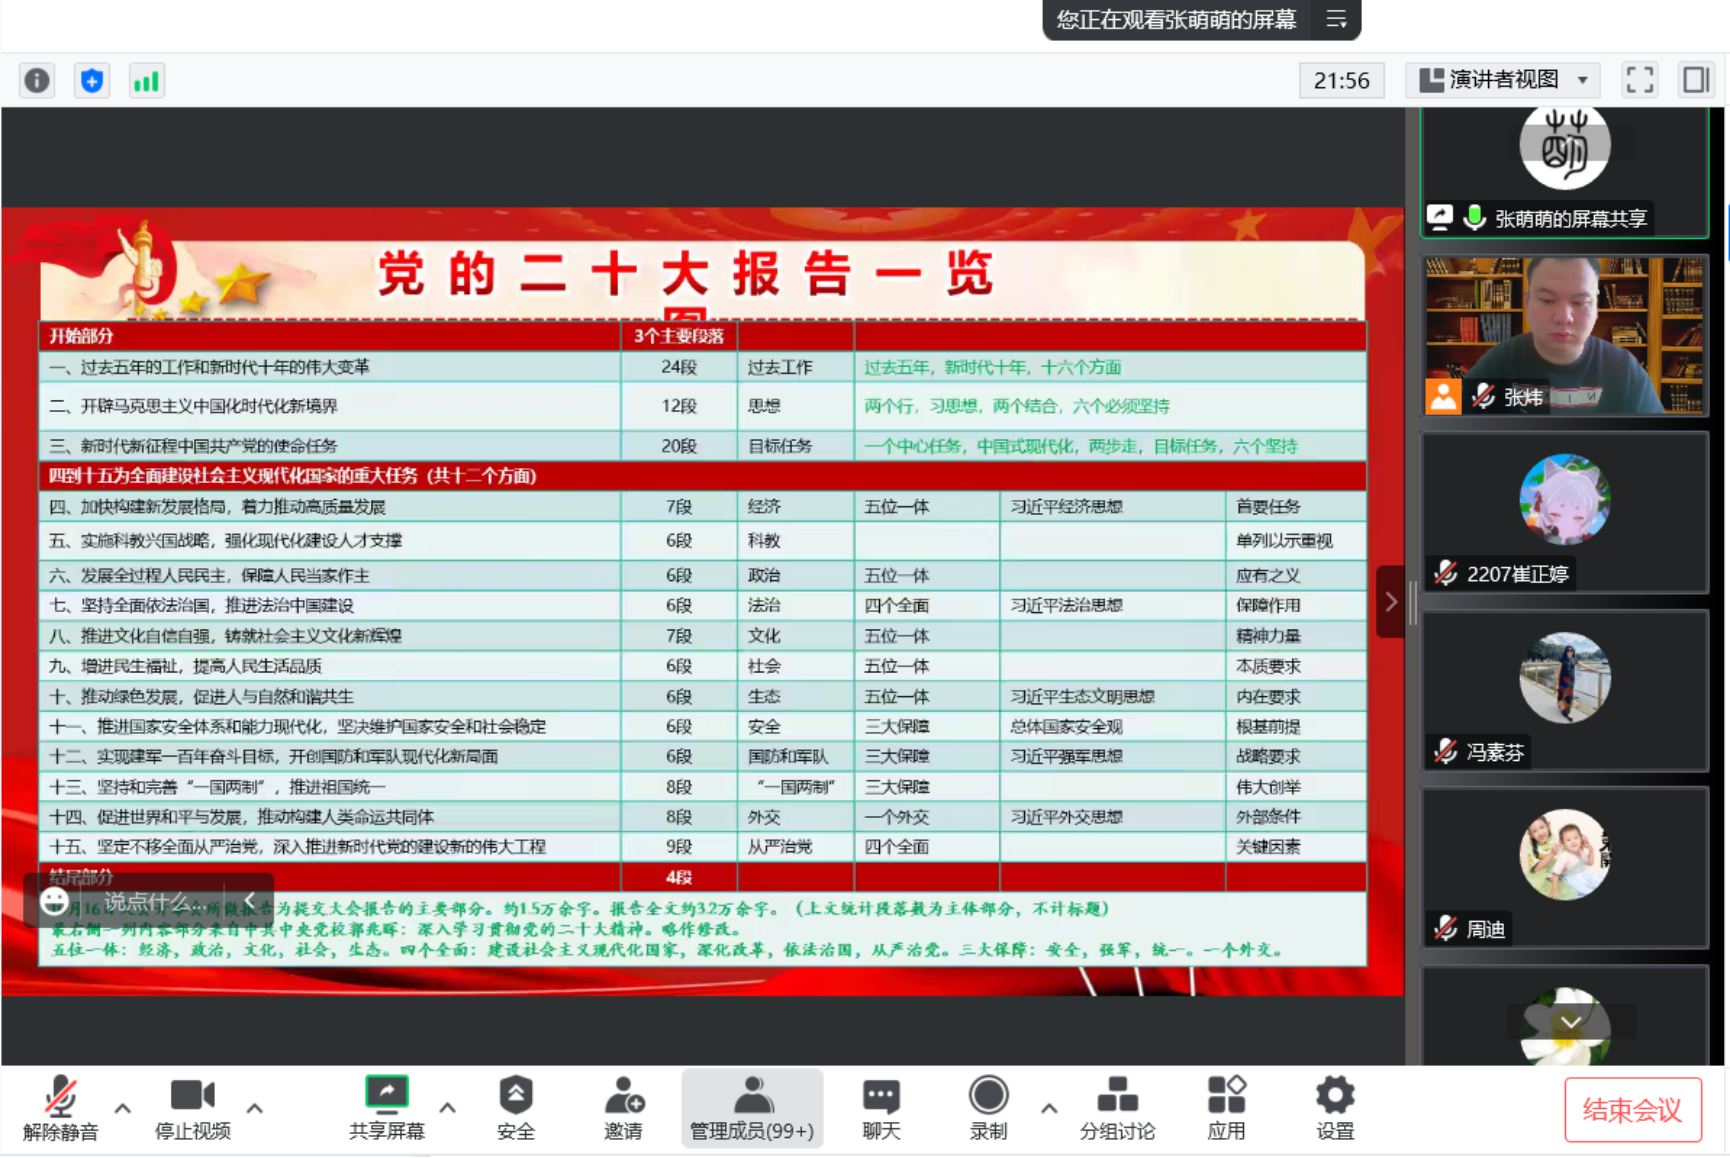Open the 演讲者视图 view dropdown
Image resolution: width=1730 pixels, height=1158 pixels.
click(x=1503, y=80)
